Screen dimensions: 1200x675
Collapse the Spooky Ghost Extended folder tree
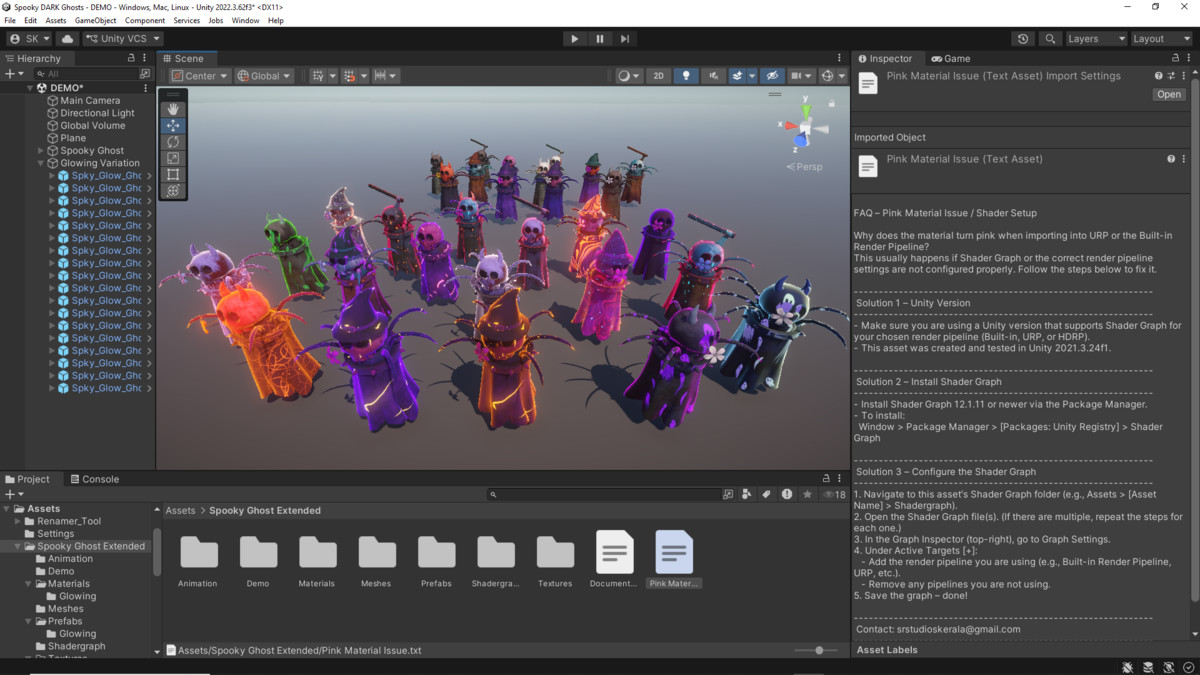(x=18, y=546)
